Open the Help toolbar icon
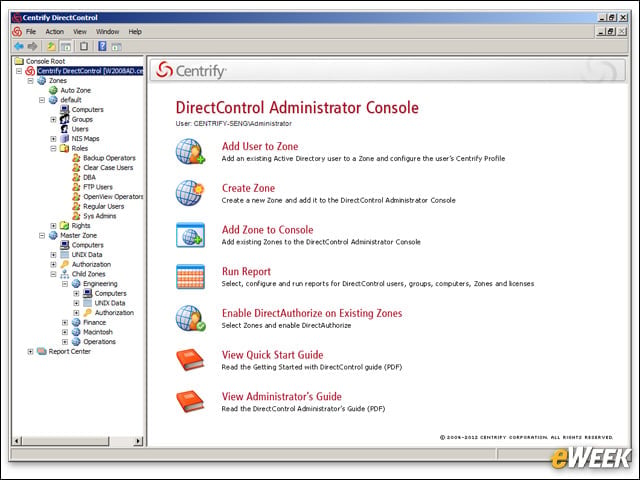The height and width of the screenshot is (480, 640). pyautogui.click(x=102, y=46)
